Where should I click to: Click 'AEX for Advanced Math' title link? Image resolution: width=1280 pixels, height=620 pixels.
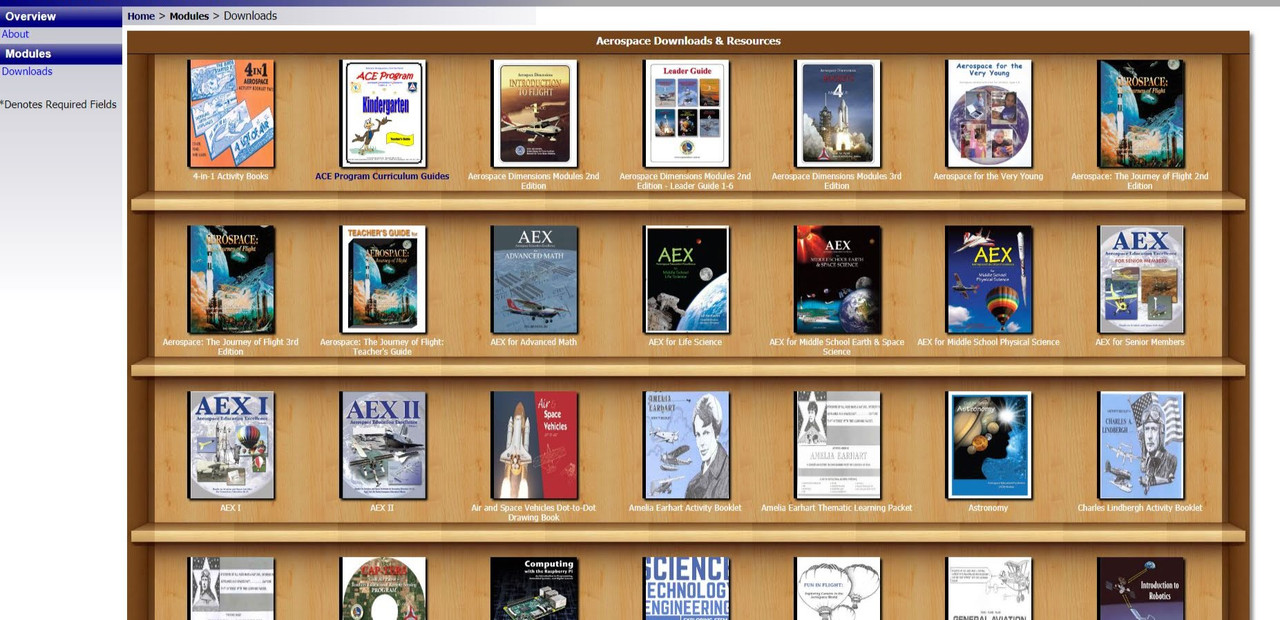534,342
